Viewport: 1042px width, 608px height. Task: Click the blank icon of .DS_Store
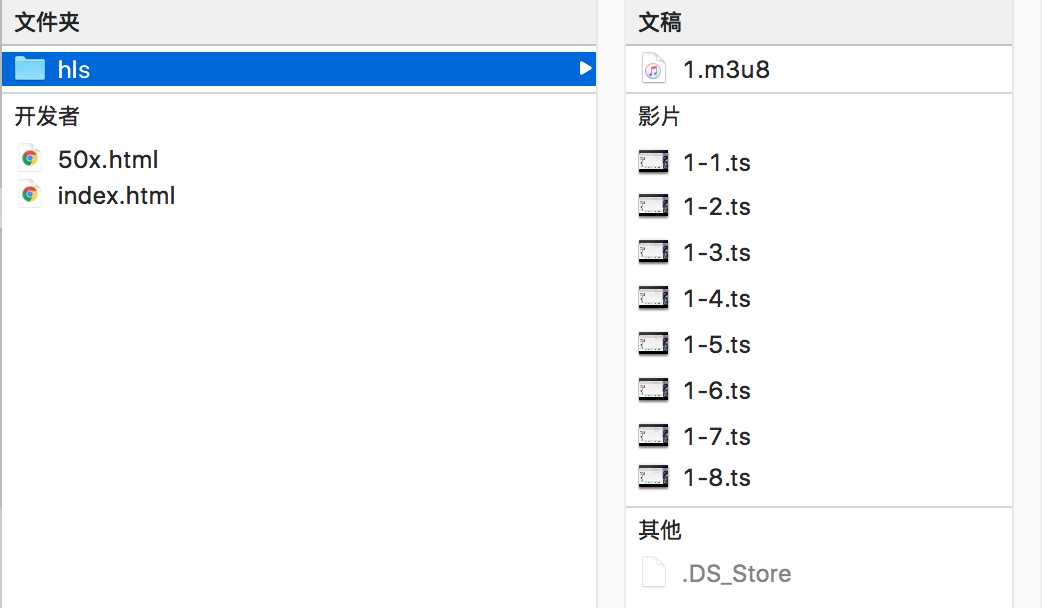(x=653, y=573)
